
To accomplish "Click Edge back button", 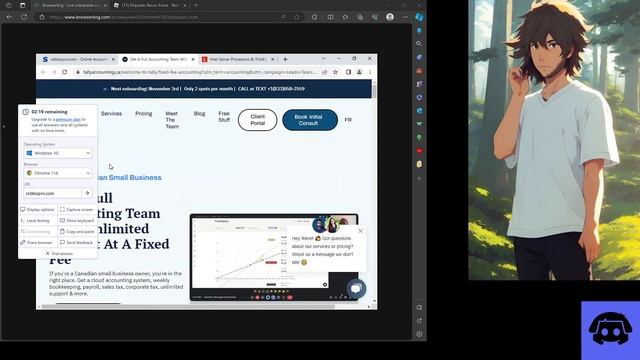I will coord(9,17).
